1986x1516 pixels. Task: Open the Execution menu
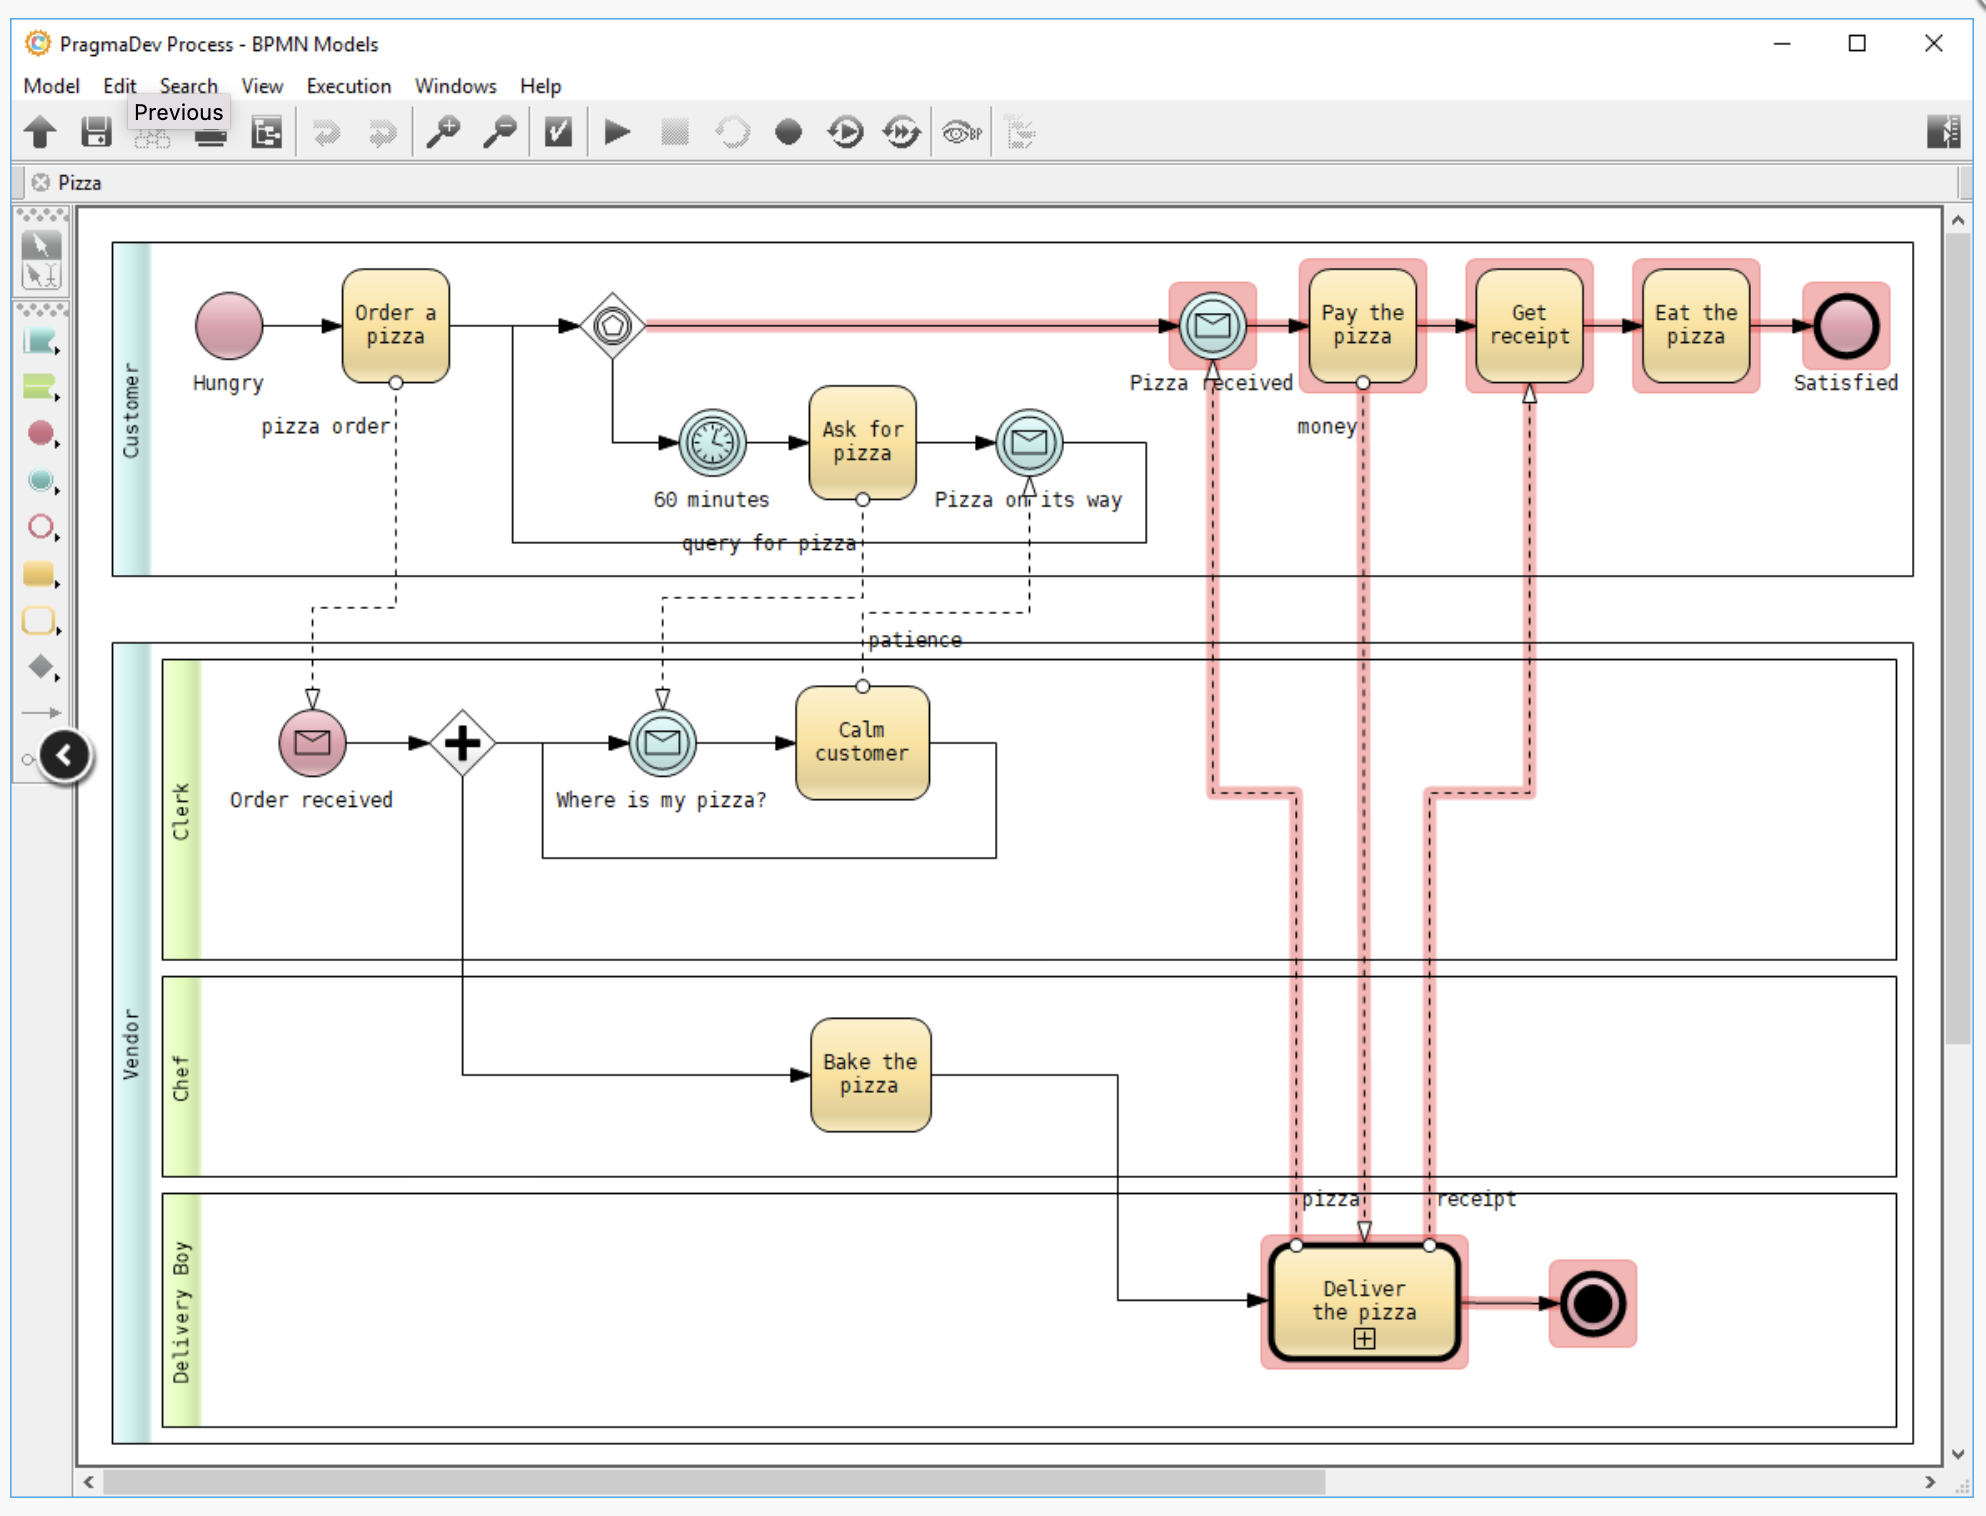tap(348, 86)
